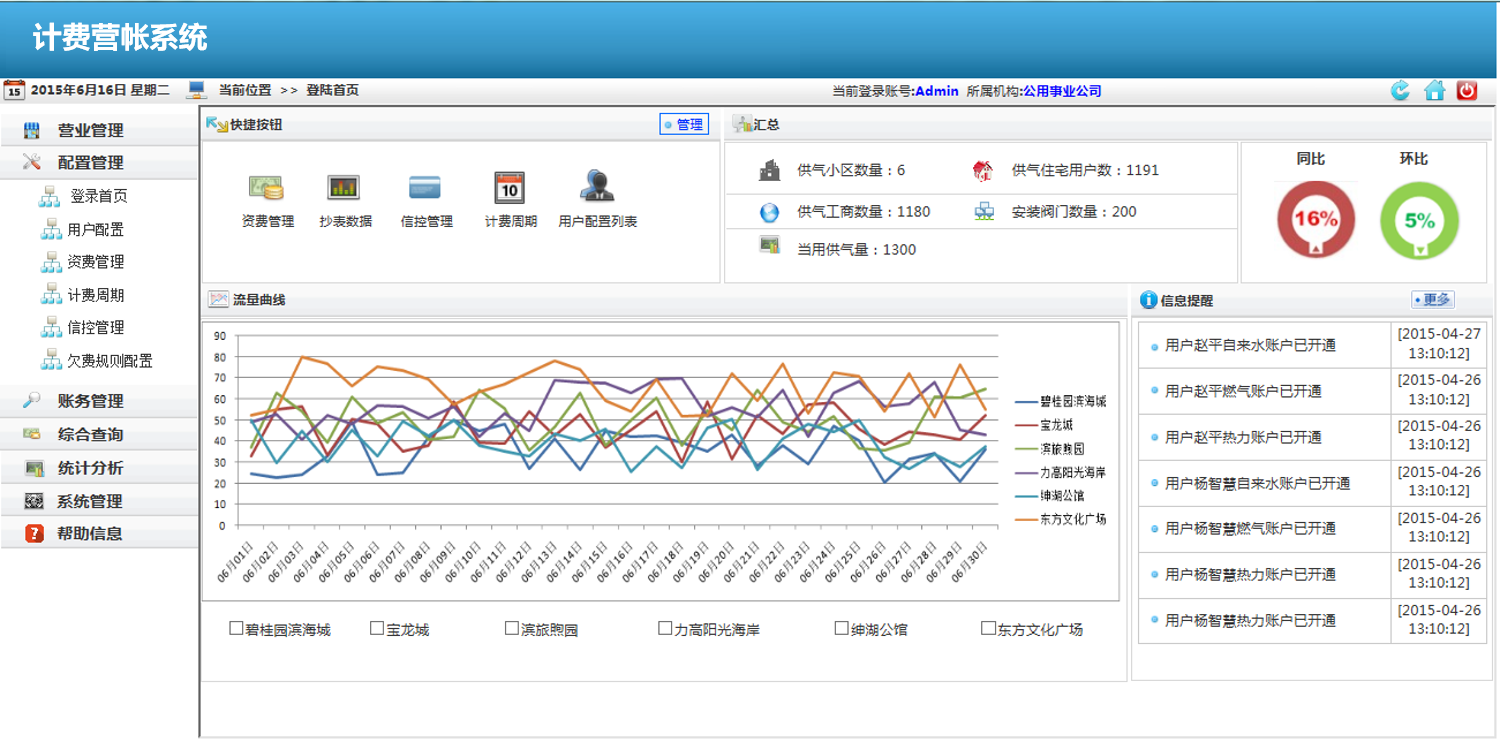The width and height of the screenshot is (1500, 742).
Task: Click 宝龙城 red chart legend entry
Action: point(1044,425)
